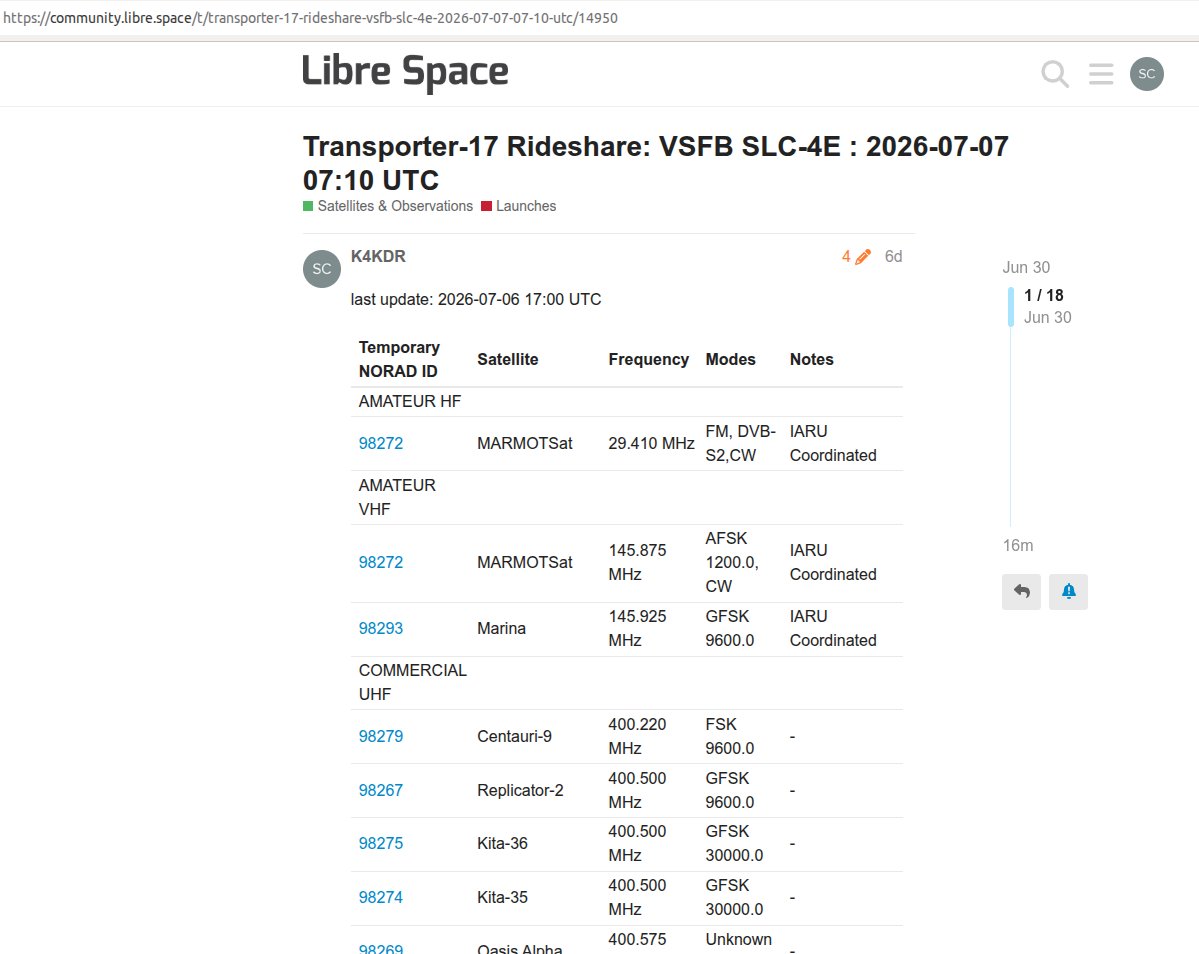The height and width of the screenshot is (954, 1199).
Task: Click the AMATEUR VHF section row
Action: tap(626, 498)
